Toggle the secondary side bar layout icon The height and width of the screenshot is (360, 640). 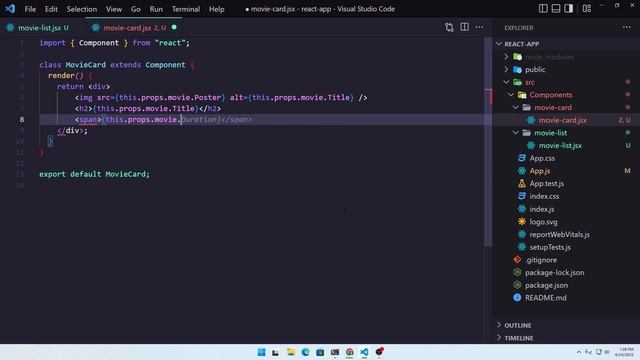coord(569,9)
